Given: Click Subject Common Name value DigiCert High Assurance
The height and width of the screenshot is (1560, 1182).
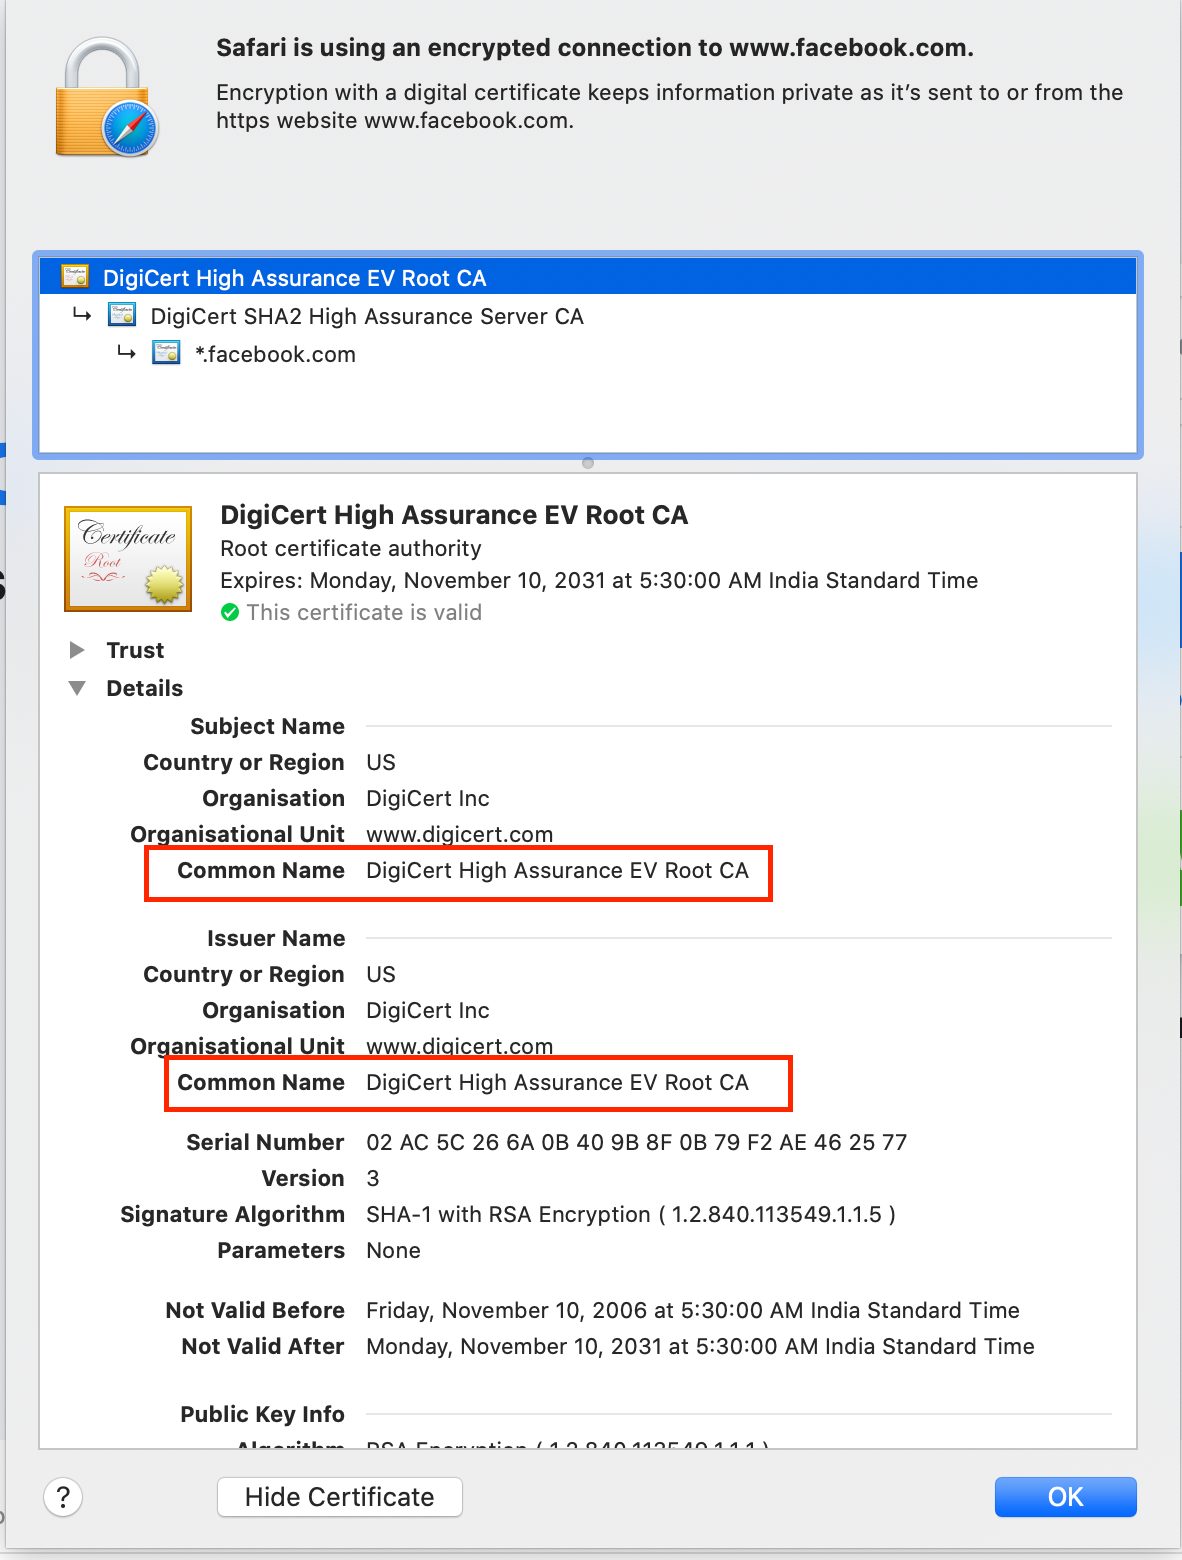Looking at the screenshot, I should pos(557,870).
